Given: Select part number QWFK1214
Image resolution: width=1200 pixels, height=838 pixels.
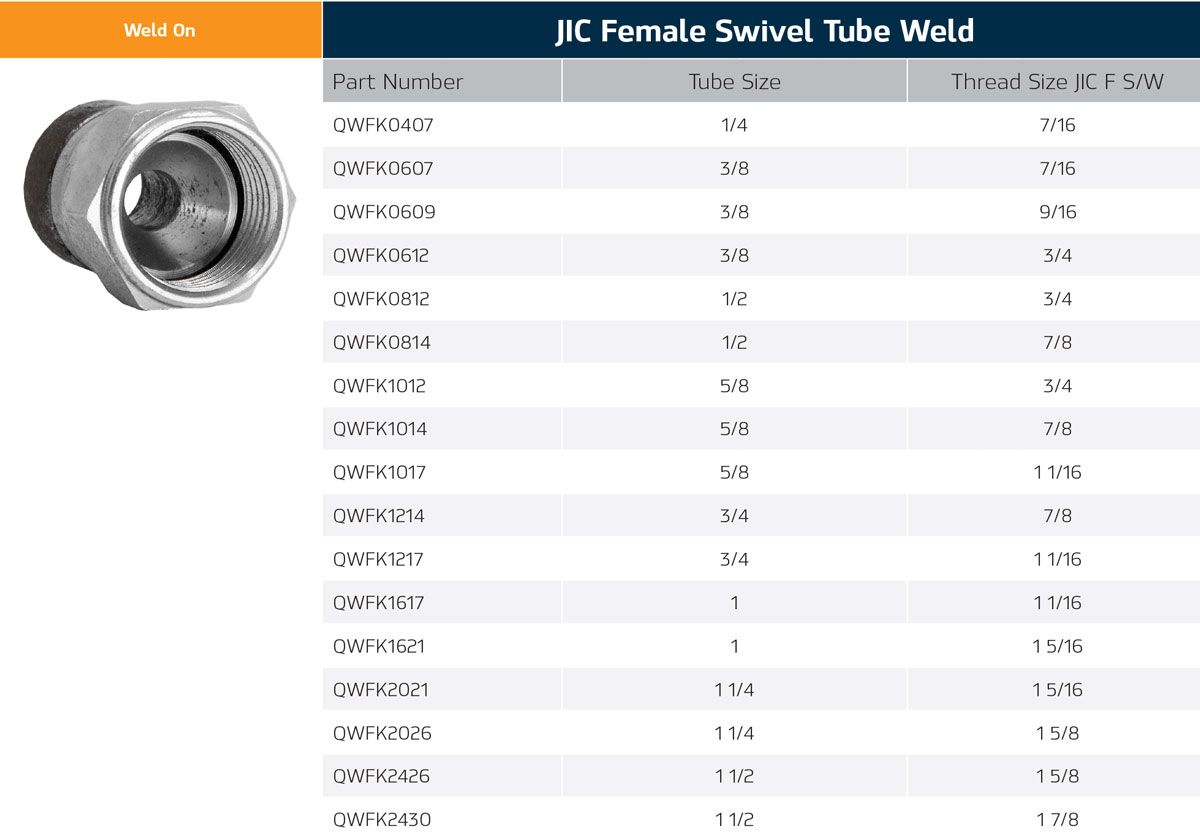Looking at the screenshot, I should pos(380,516).
